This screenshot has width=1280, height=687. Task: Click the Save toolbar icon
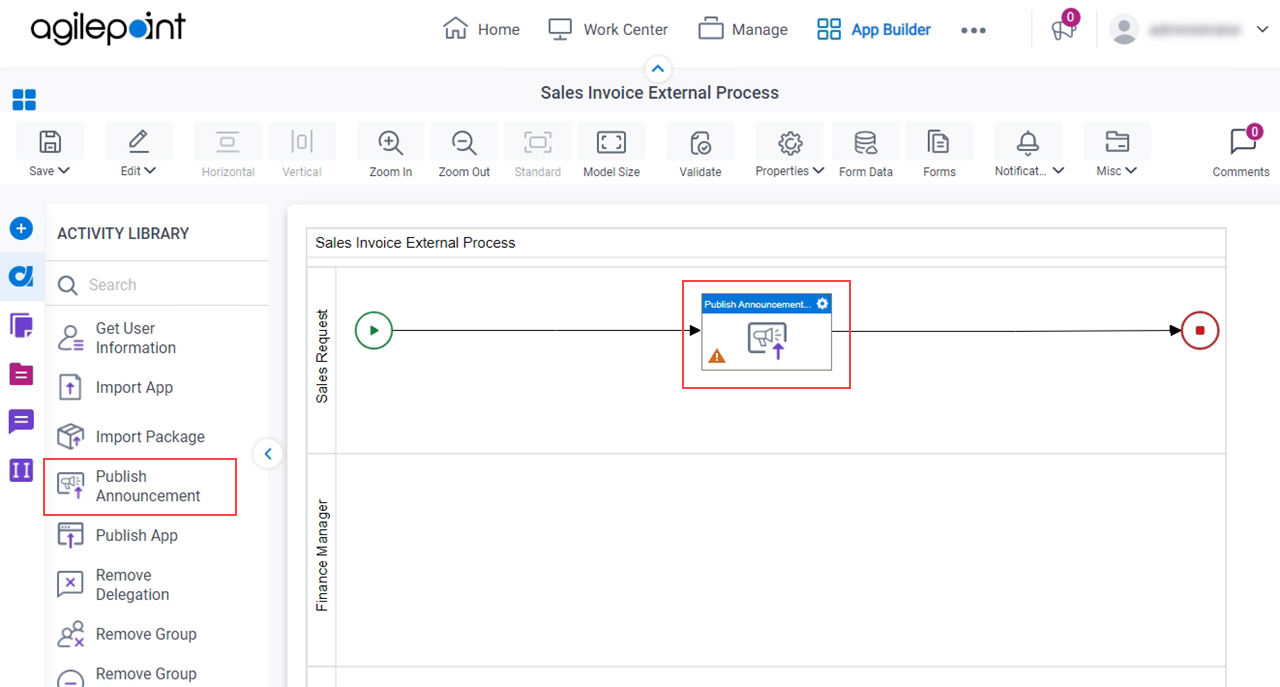tap(50, 141)
